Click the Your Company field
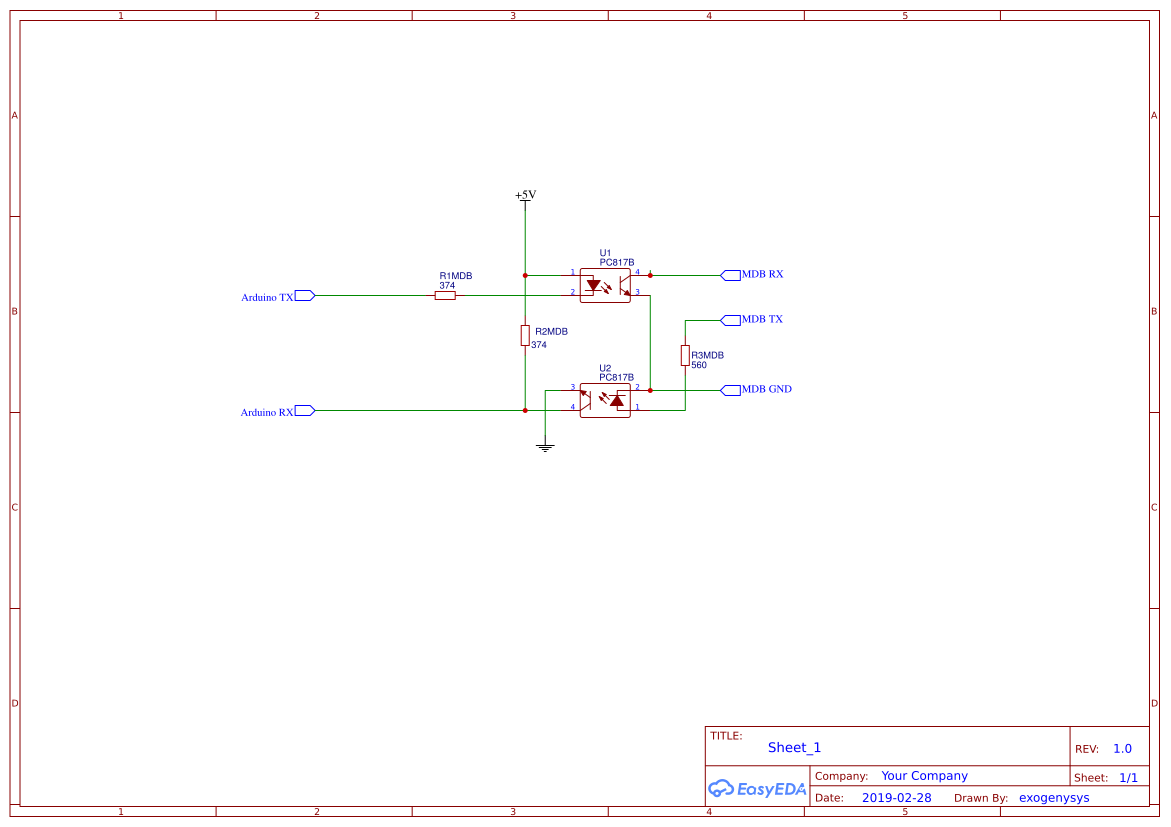This screenshot has width=1171, height=827. (x=923, y=775)
